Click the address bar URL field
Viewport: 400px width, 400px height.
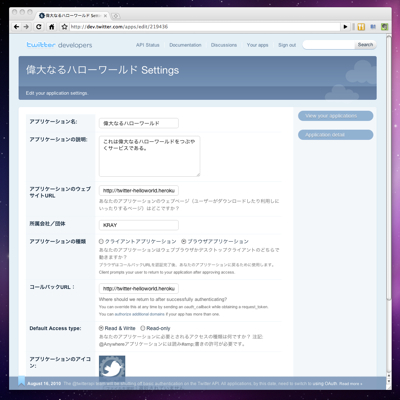(x=204, y=27)
